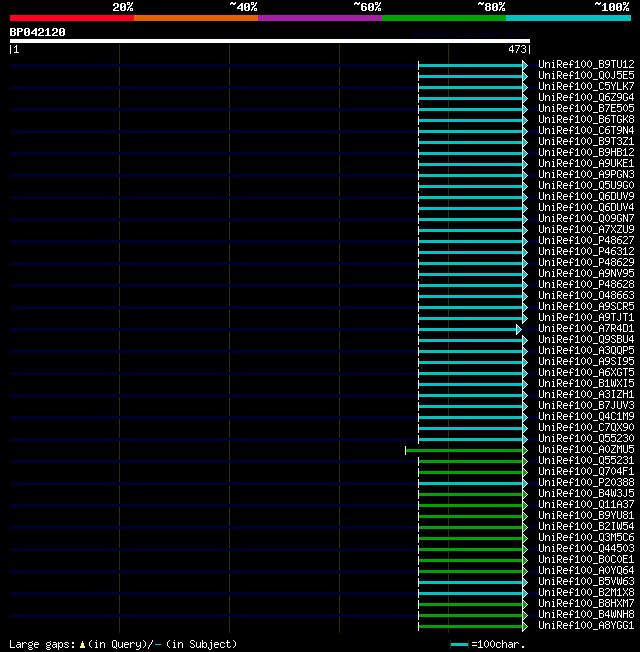Select the UniRef100_A3QQP5 label
The height and width of the screenshot is (652, 640).
point(586,351)
